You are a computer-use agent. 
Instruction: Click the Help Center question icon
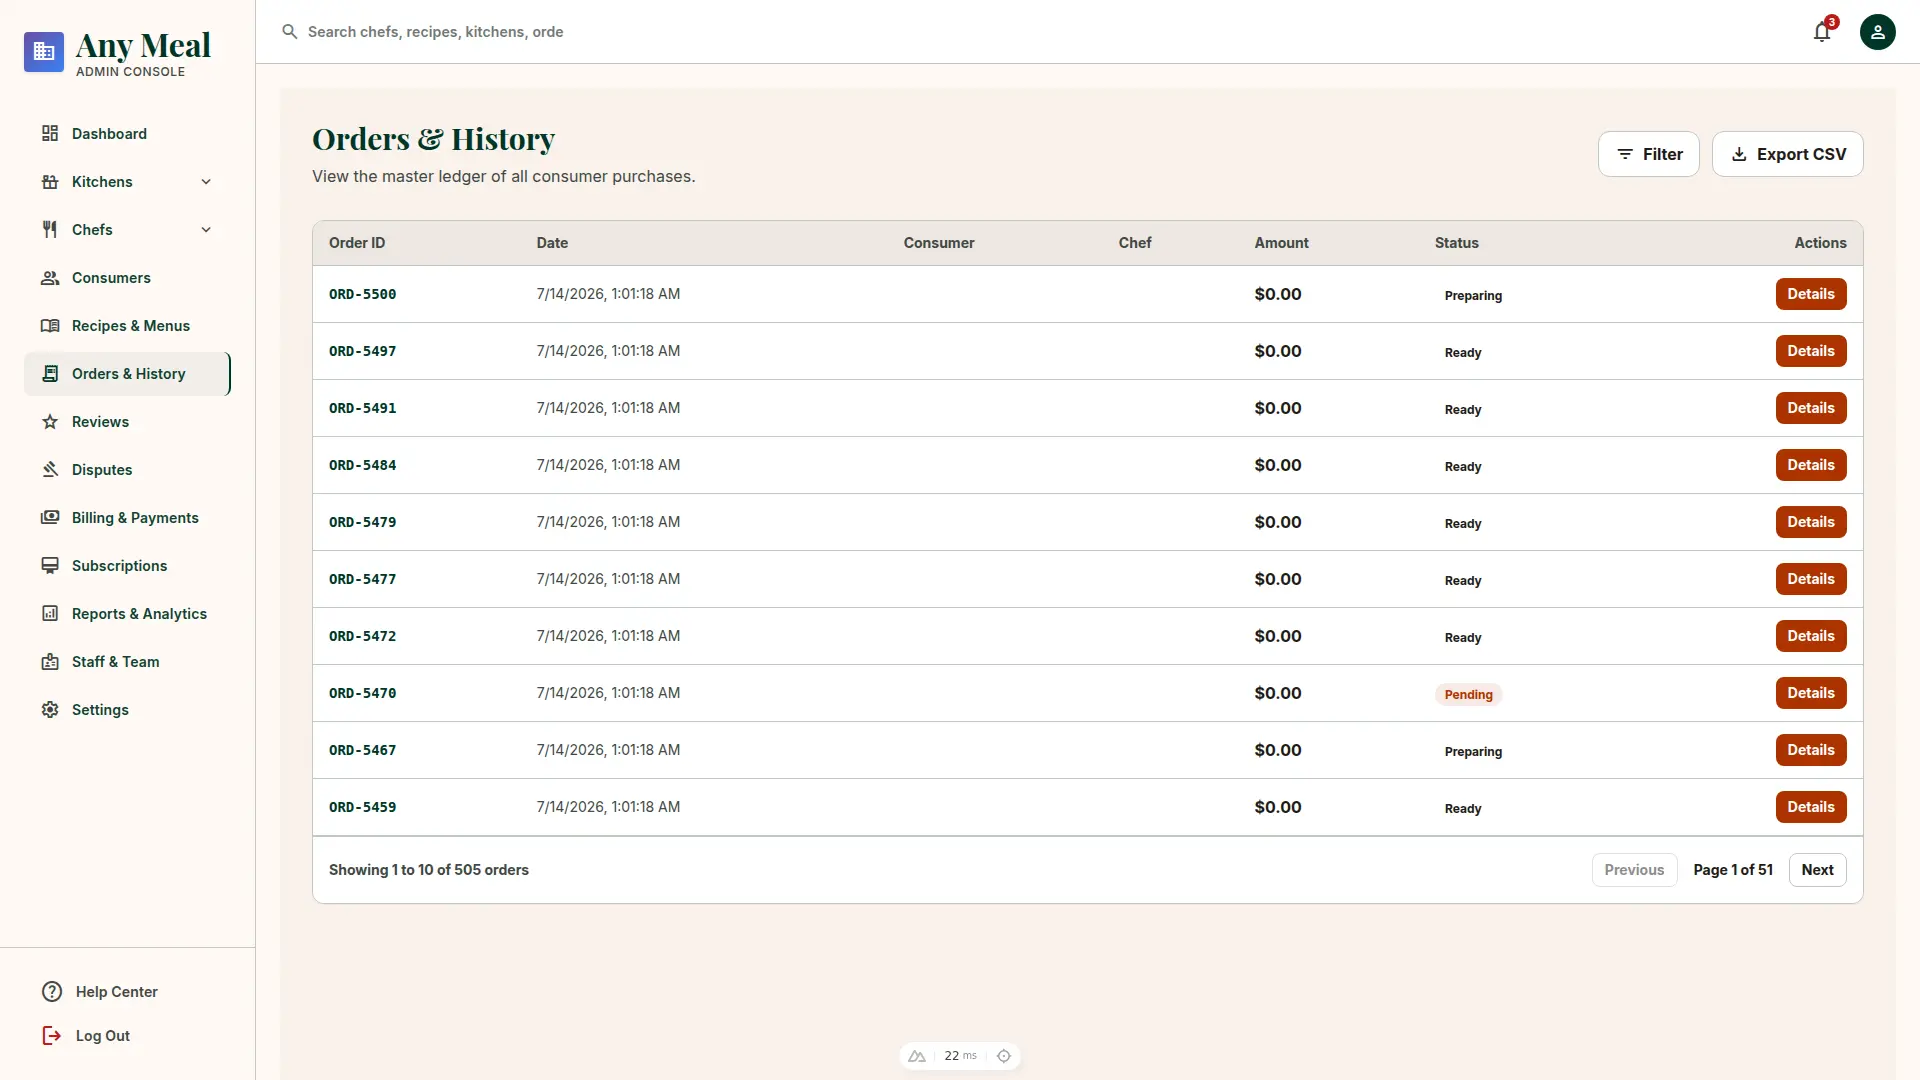(x=52, y=992)
